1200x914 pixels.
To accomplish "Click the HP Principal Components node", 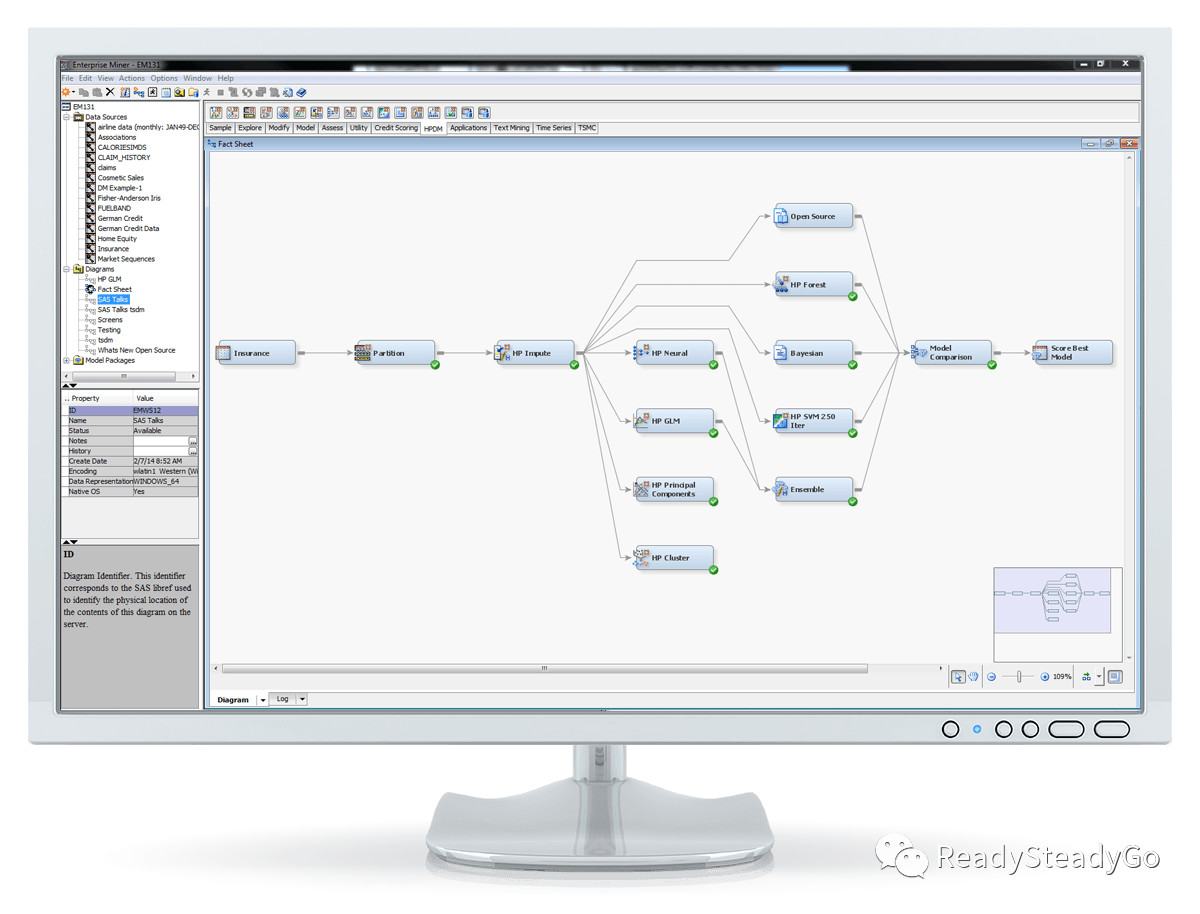I will (x=675, y=489).
